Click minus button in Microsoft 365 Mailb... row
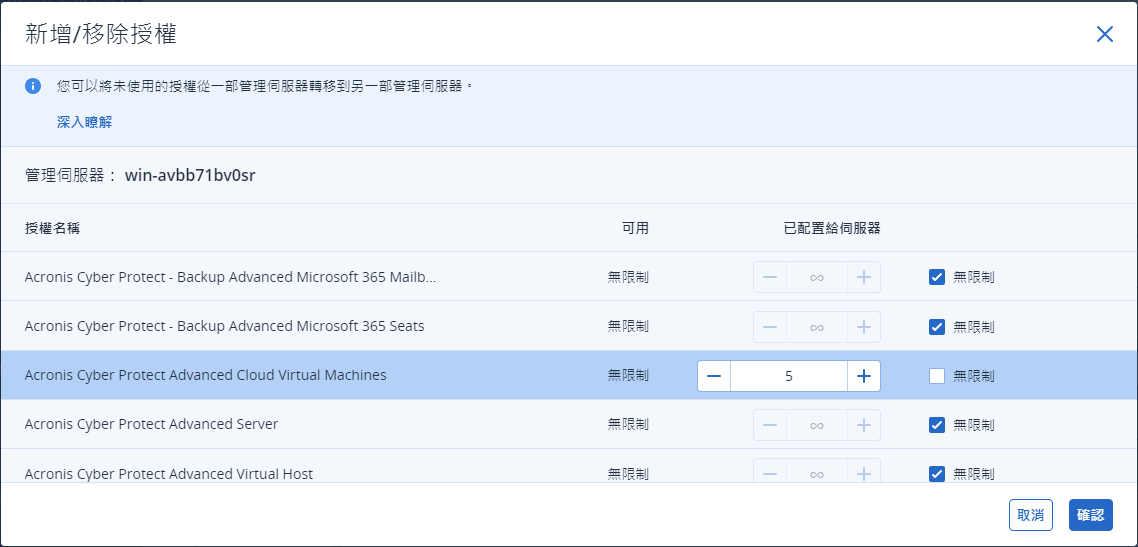The image size is (1138, 547). click(x=770, y=277)
